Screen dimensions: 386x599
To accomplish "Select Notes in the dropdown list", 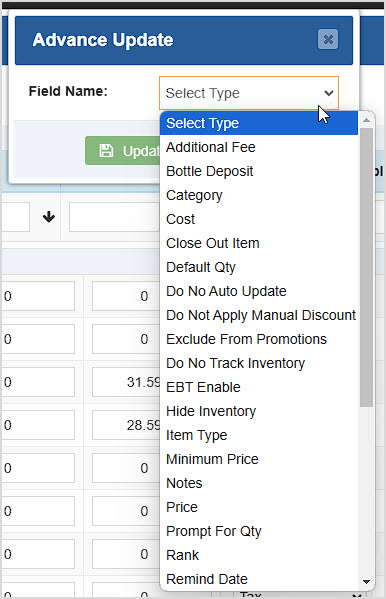I will pyautogui.click(x=259, y=483).
